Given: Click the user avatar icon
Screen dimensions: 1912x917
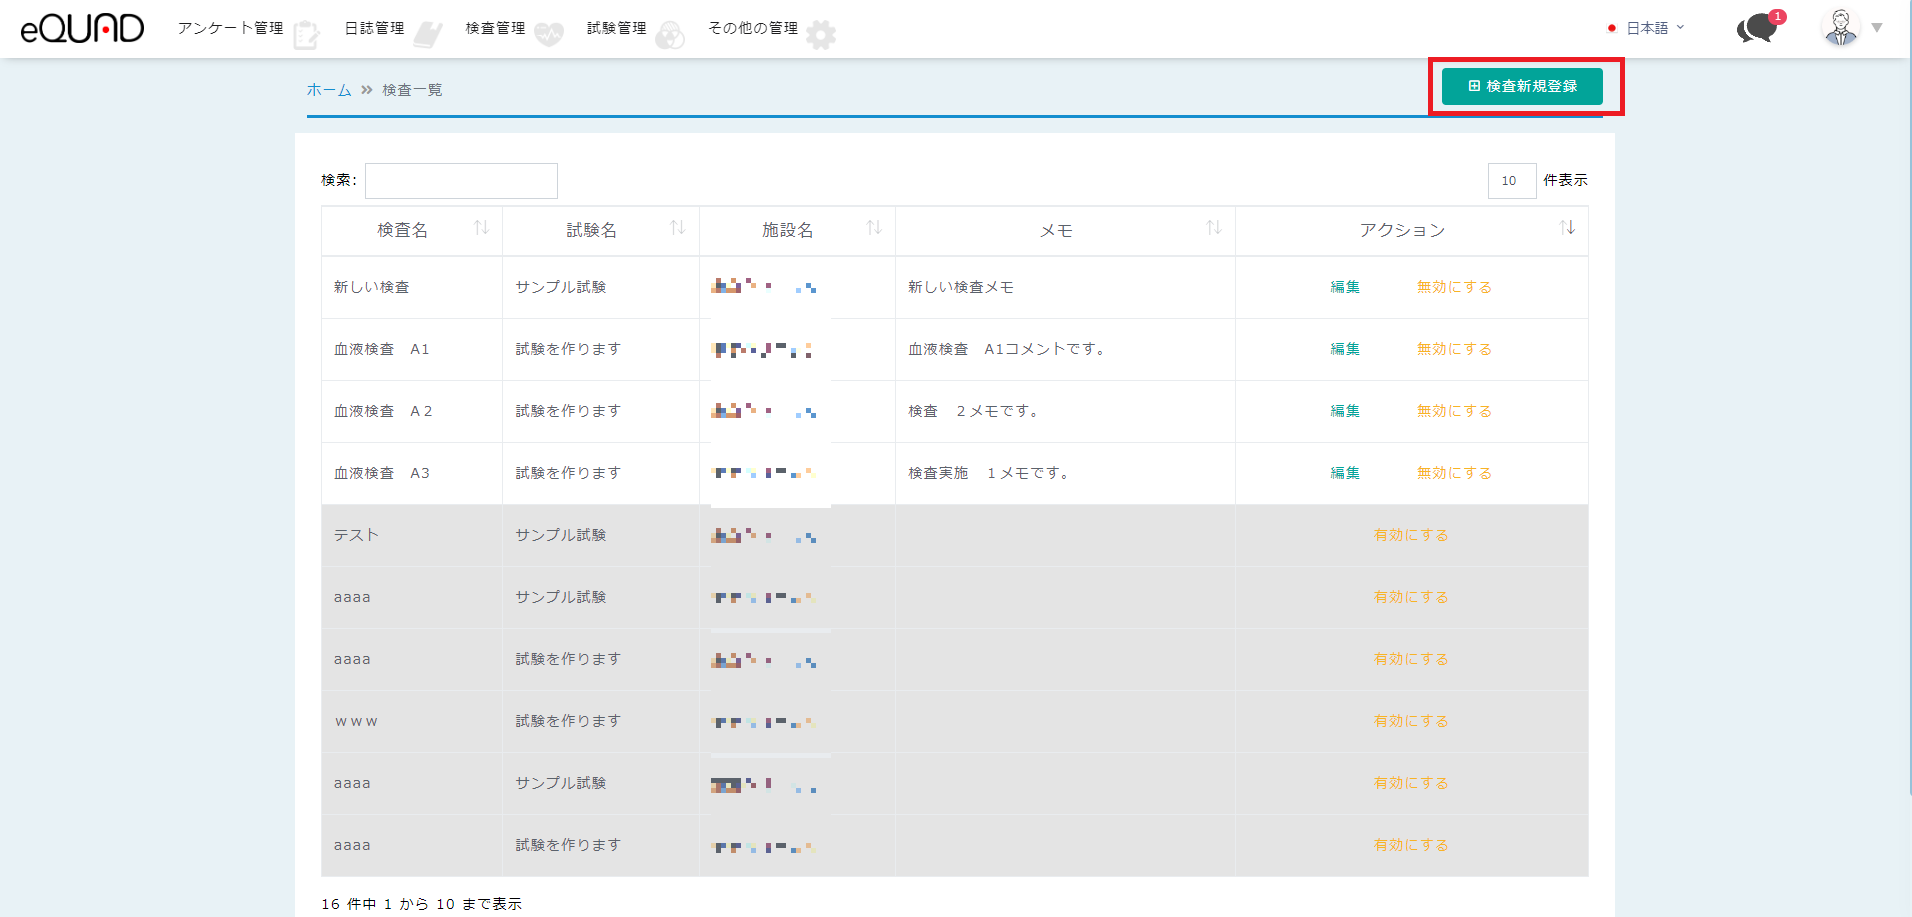Looking at the screenshot, I should [x=1840, y=28].
